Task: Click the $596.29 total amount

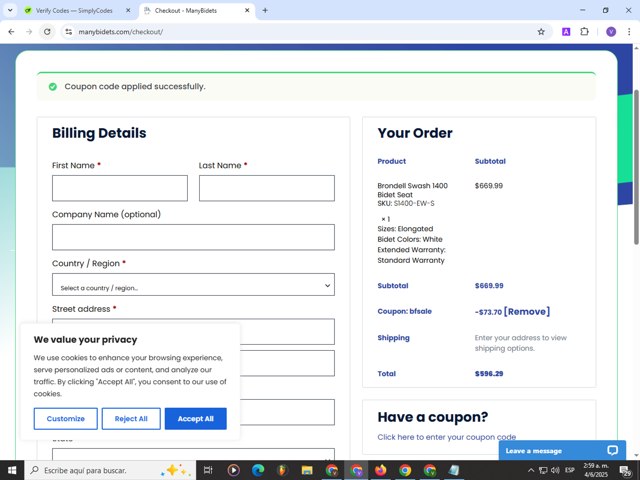Action: point(489,373)
